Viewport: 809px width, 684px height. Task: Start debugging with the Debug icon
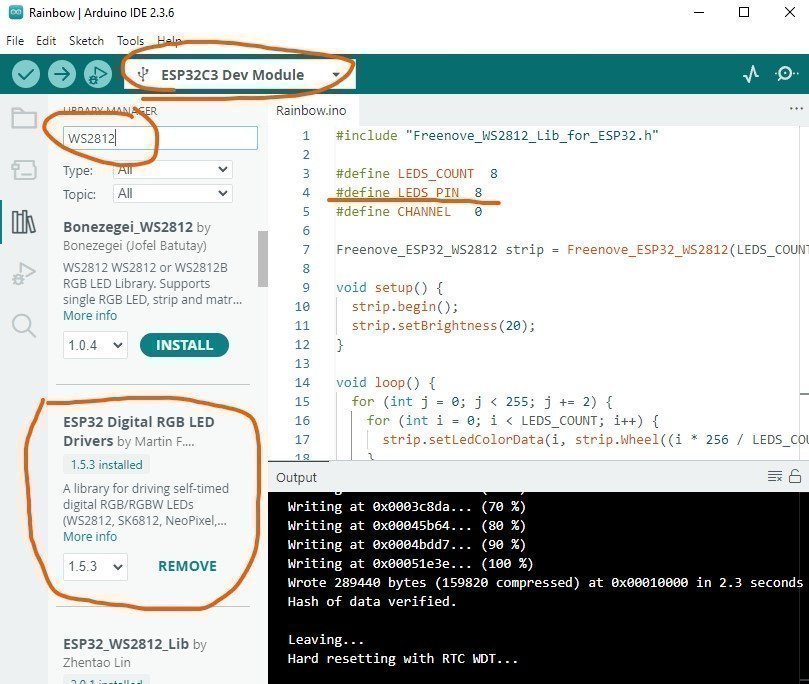point(97,75)
